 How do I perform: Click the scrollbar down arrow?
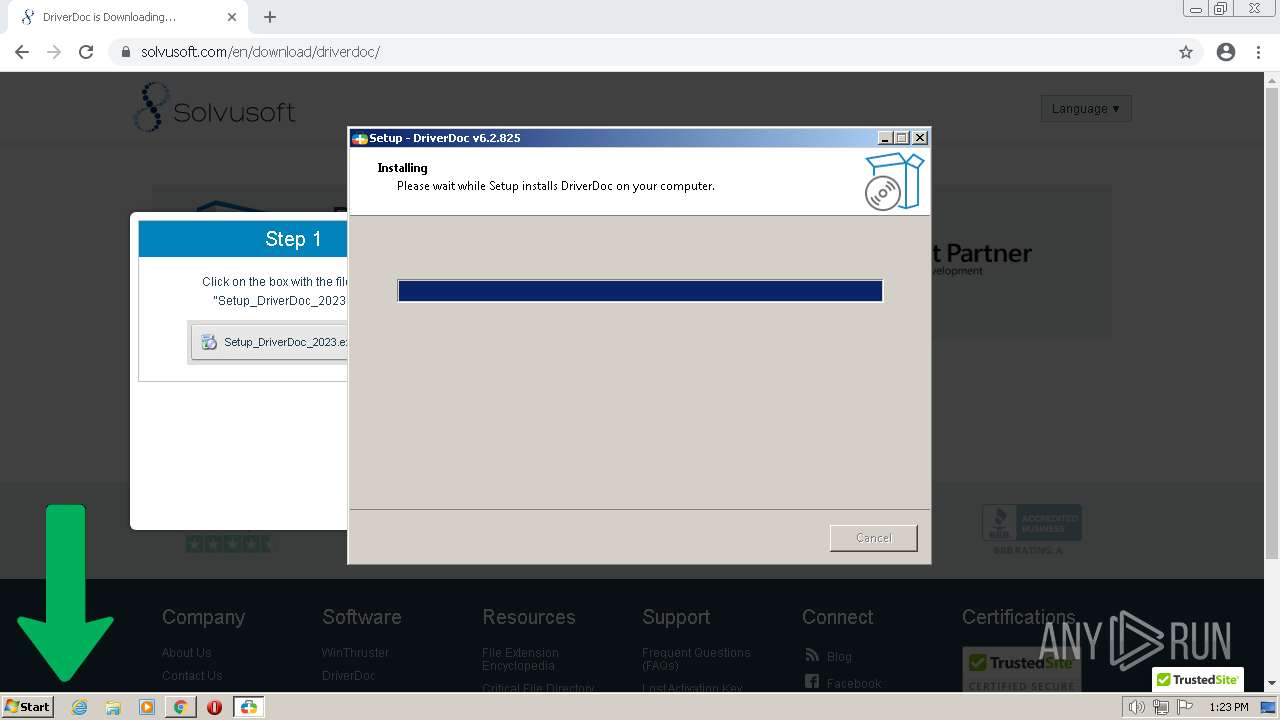pos(1272,683)
